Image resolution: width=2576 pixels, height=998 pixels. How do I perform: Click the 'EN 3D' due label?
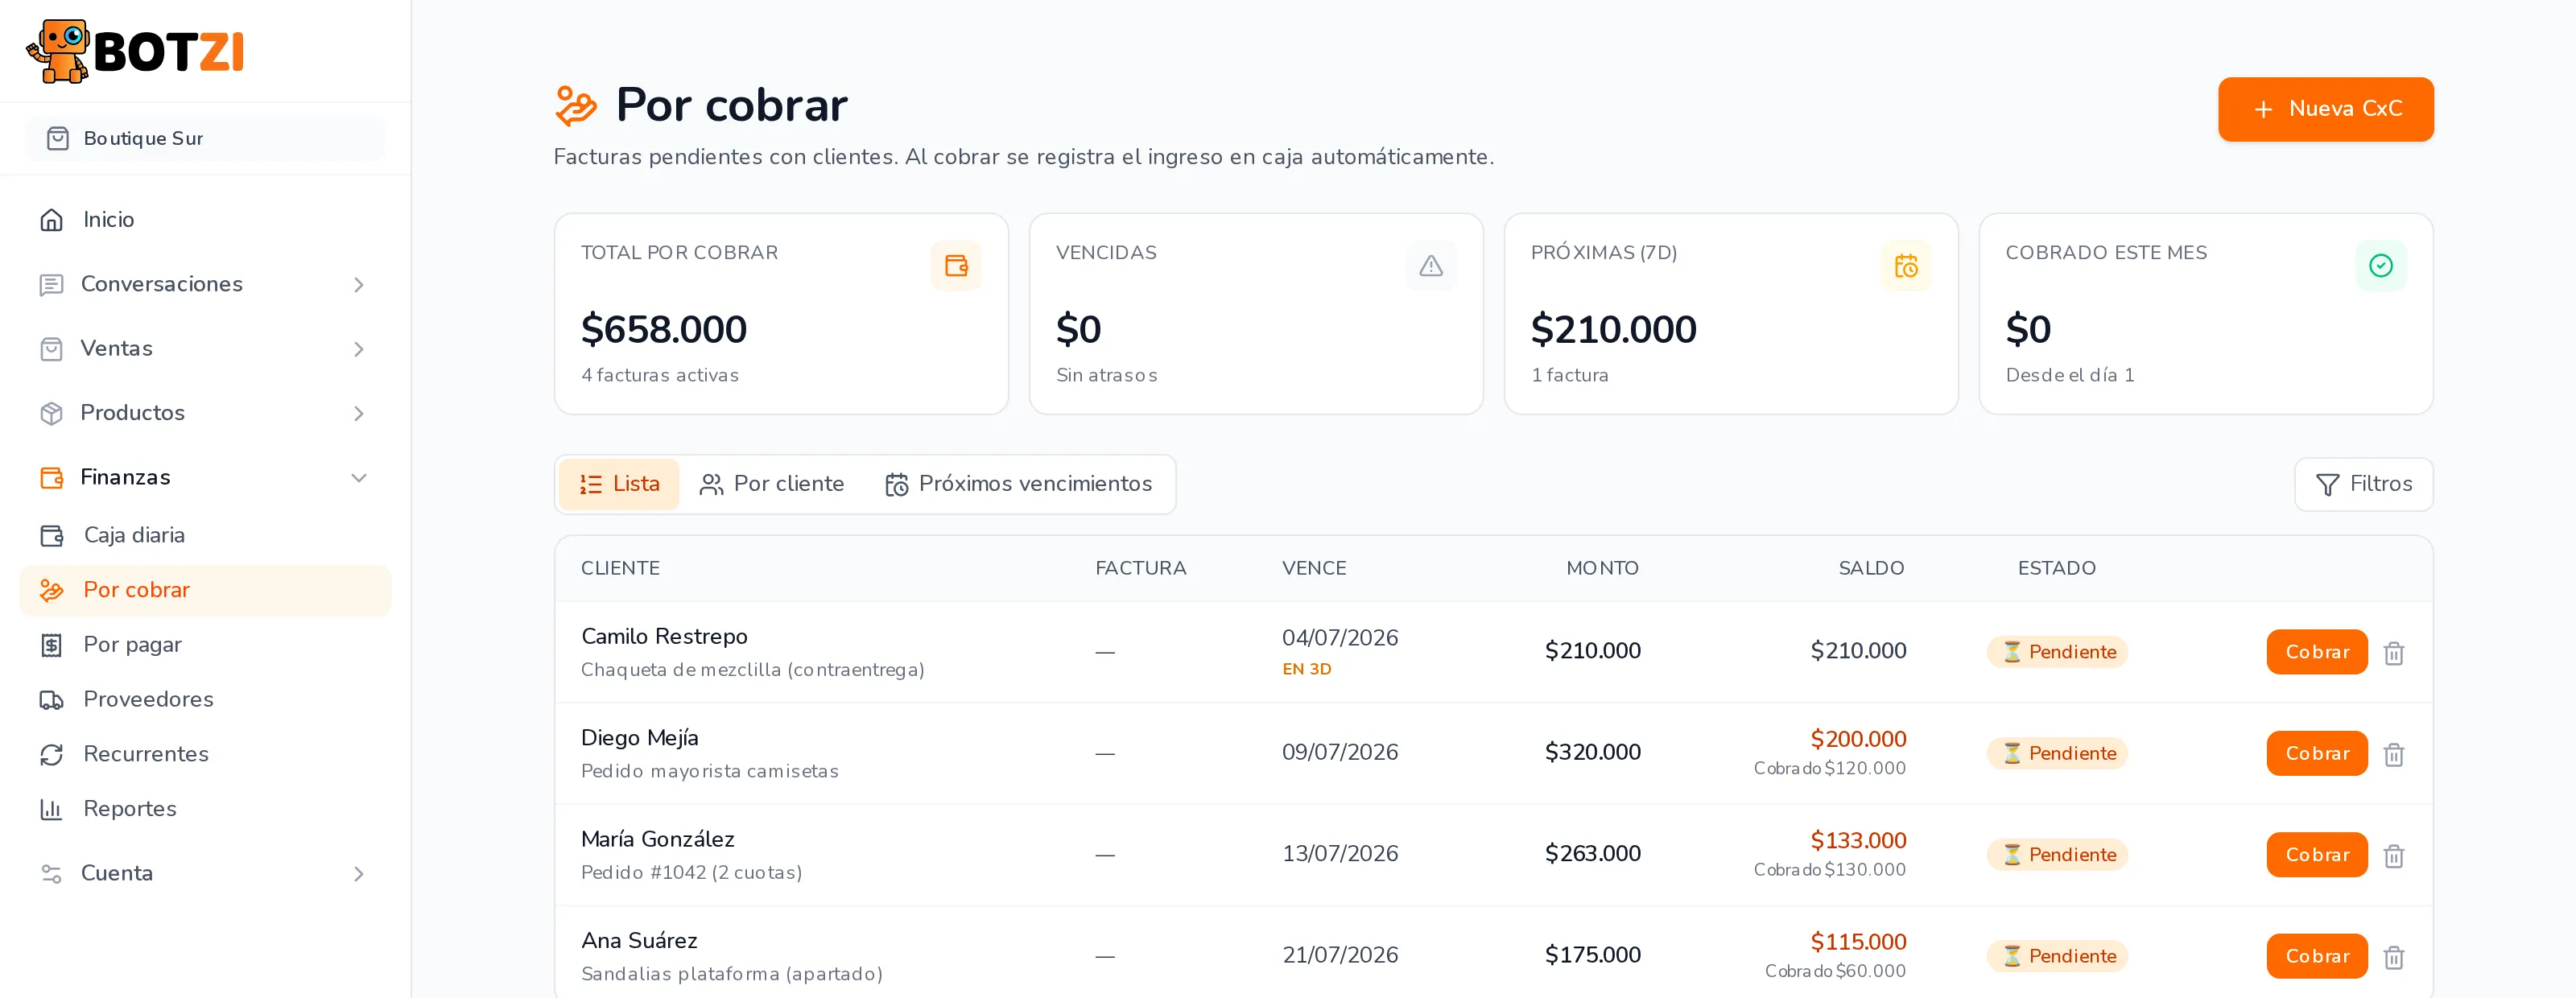point(1306,669)
